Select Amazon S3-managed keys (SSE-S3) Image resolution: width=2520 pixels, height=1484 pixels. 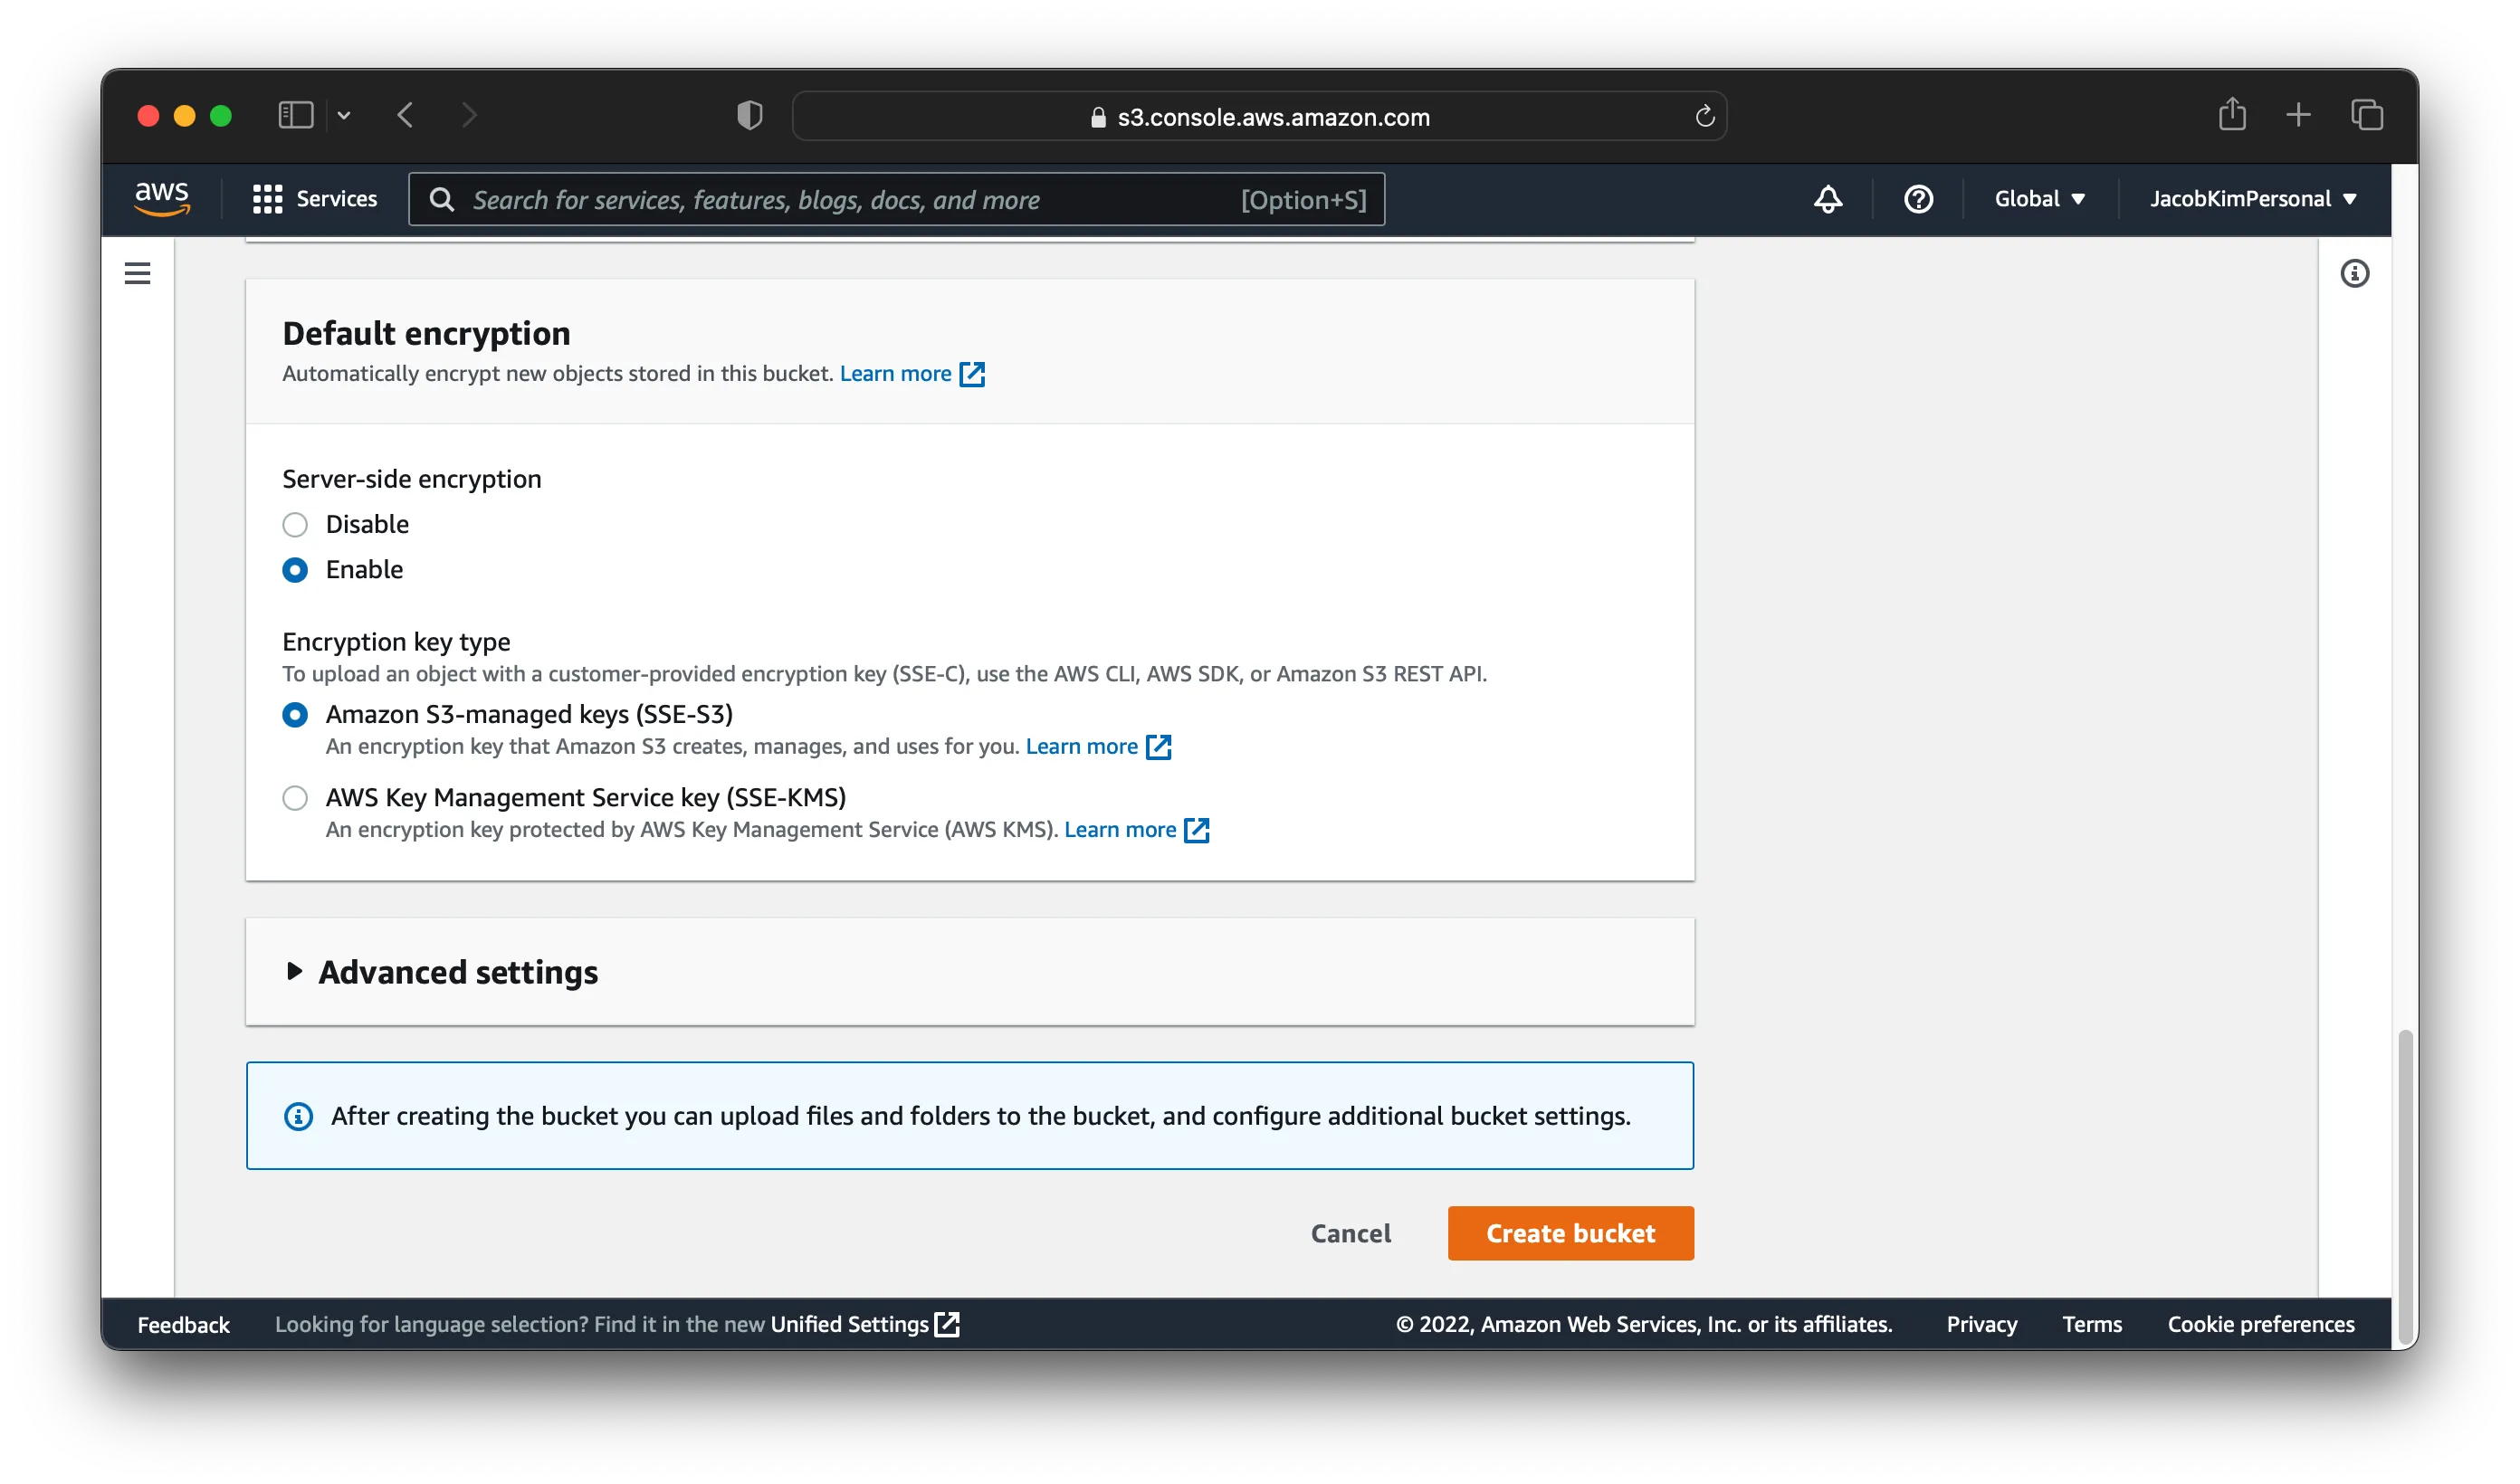295,715
